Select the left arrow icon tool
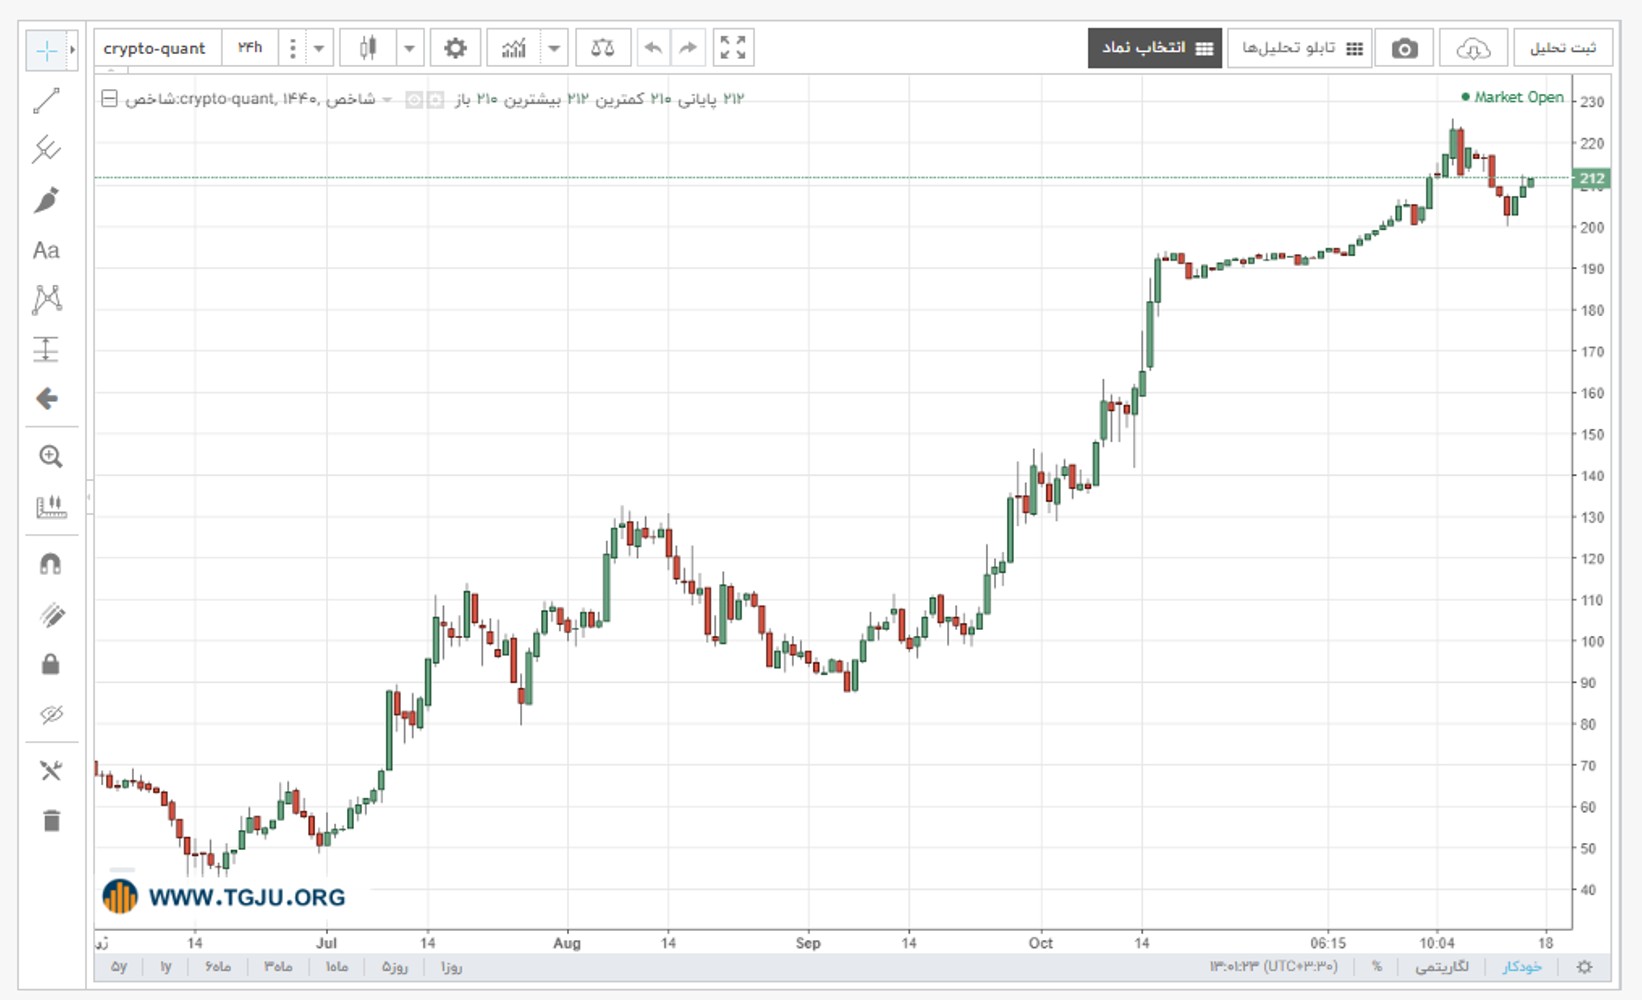This screenshot has width=1642, height=1000. [47, 399]
